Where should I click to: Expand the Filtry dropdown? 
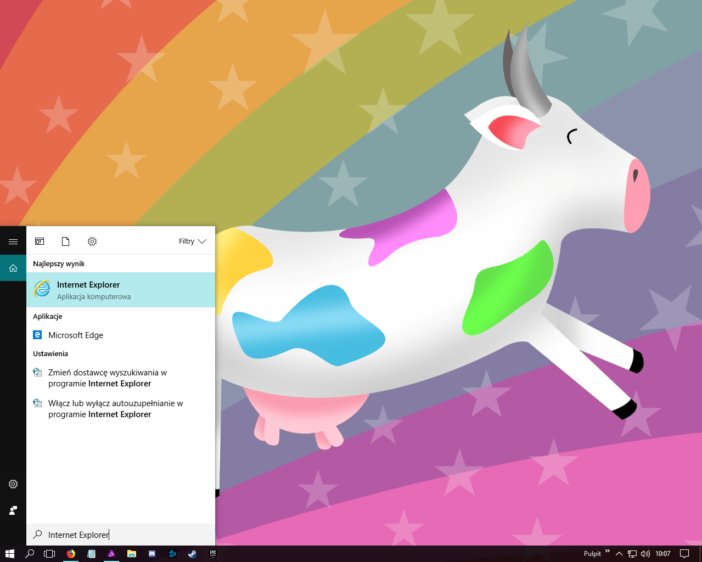point(192,241)
